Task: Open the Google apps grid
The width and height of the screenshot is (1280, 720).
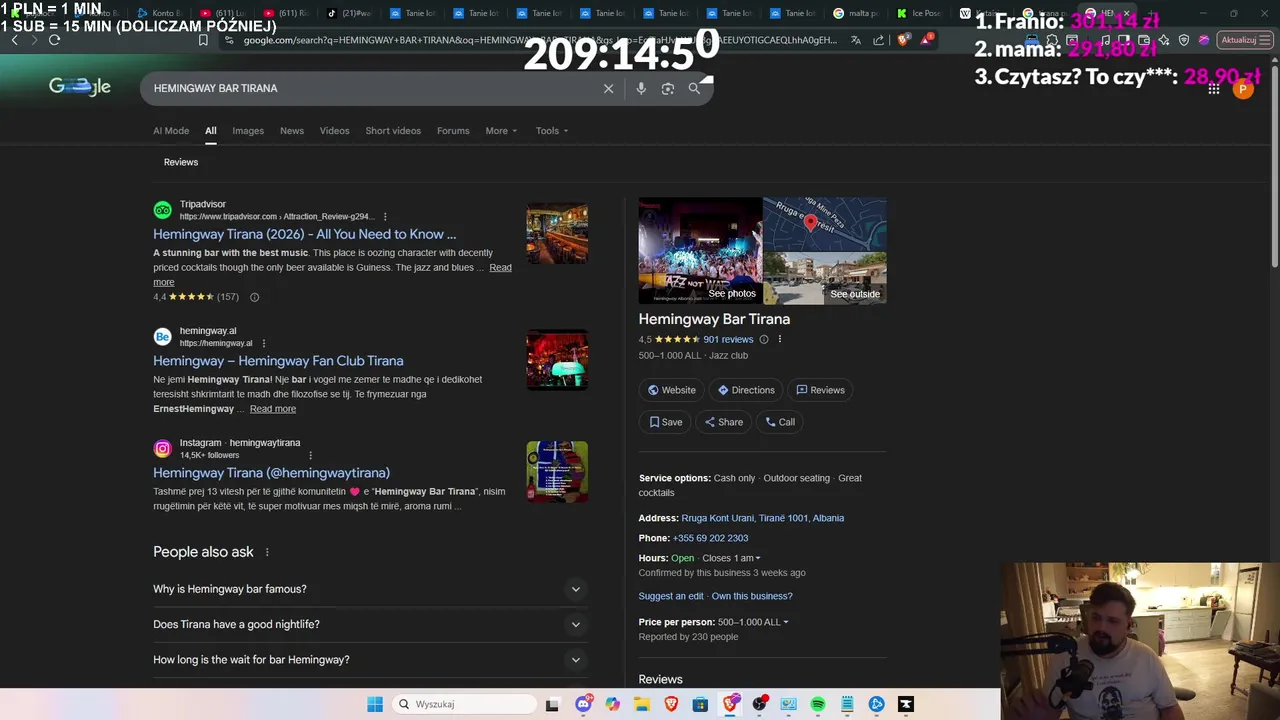Action: pyautogui.click(x=1213, y=89)
